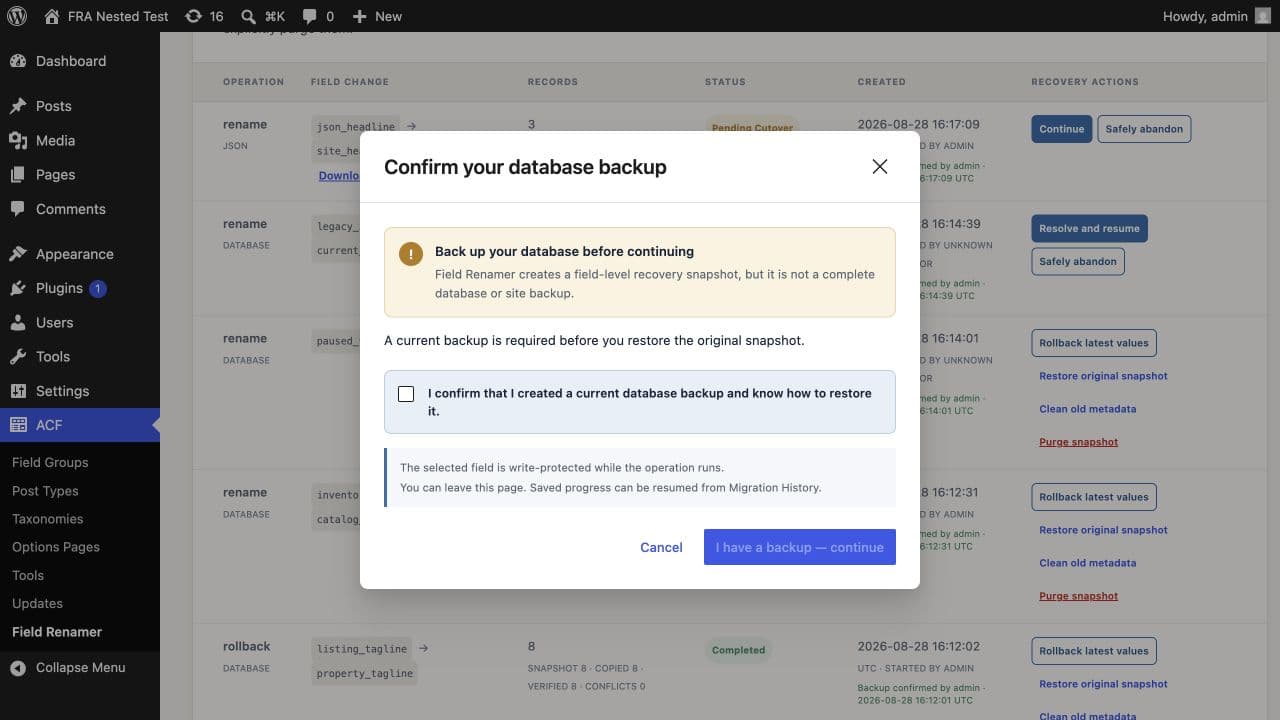
Task: Click the WordPress logo in admin bar
Action: (x=18, y=16)
